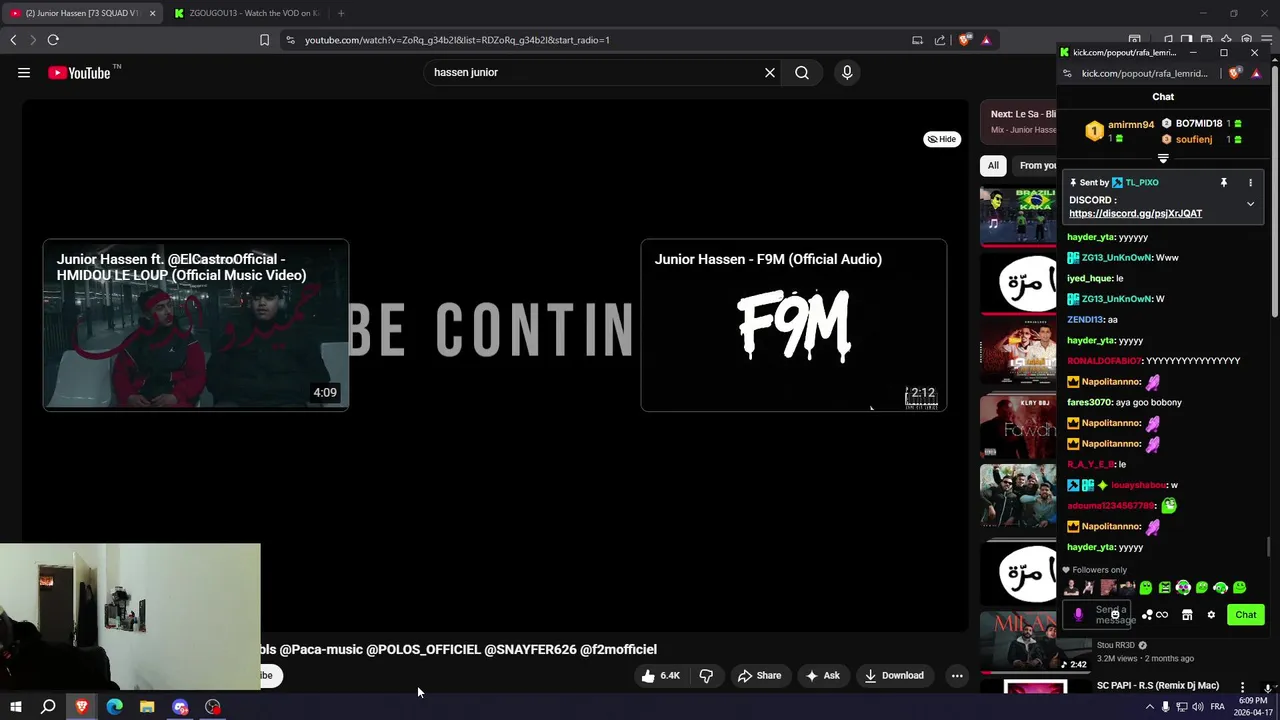Open the Brave Shields icon in the YouTube window
The height and width of the screenshot is (720, 1280).
pyautogui.click(x=965, y=40)
